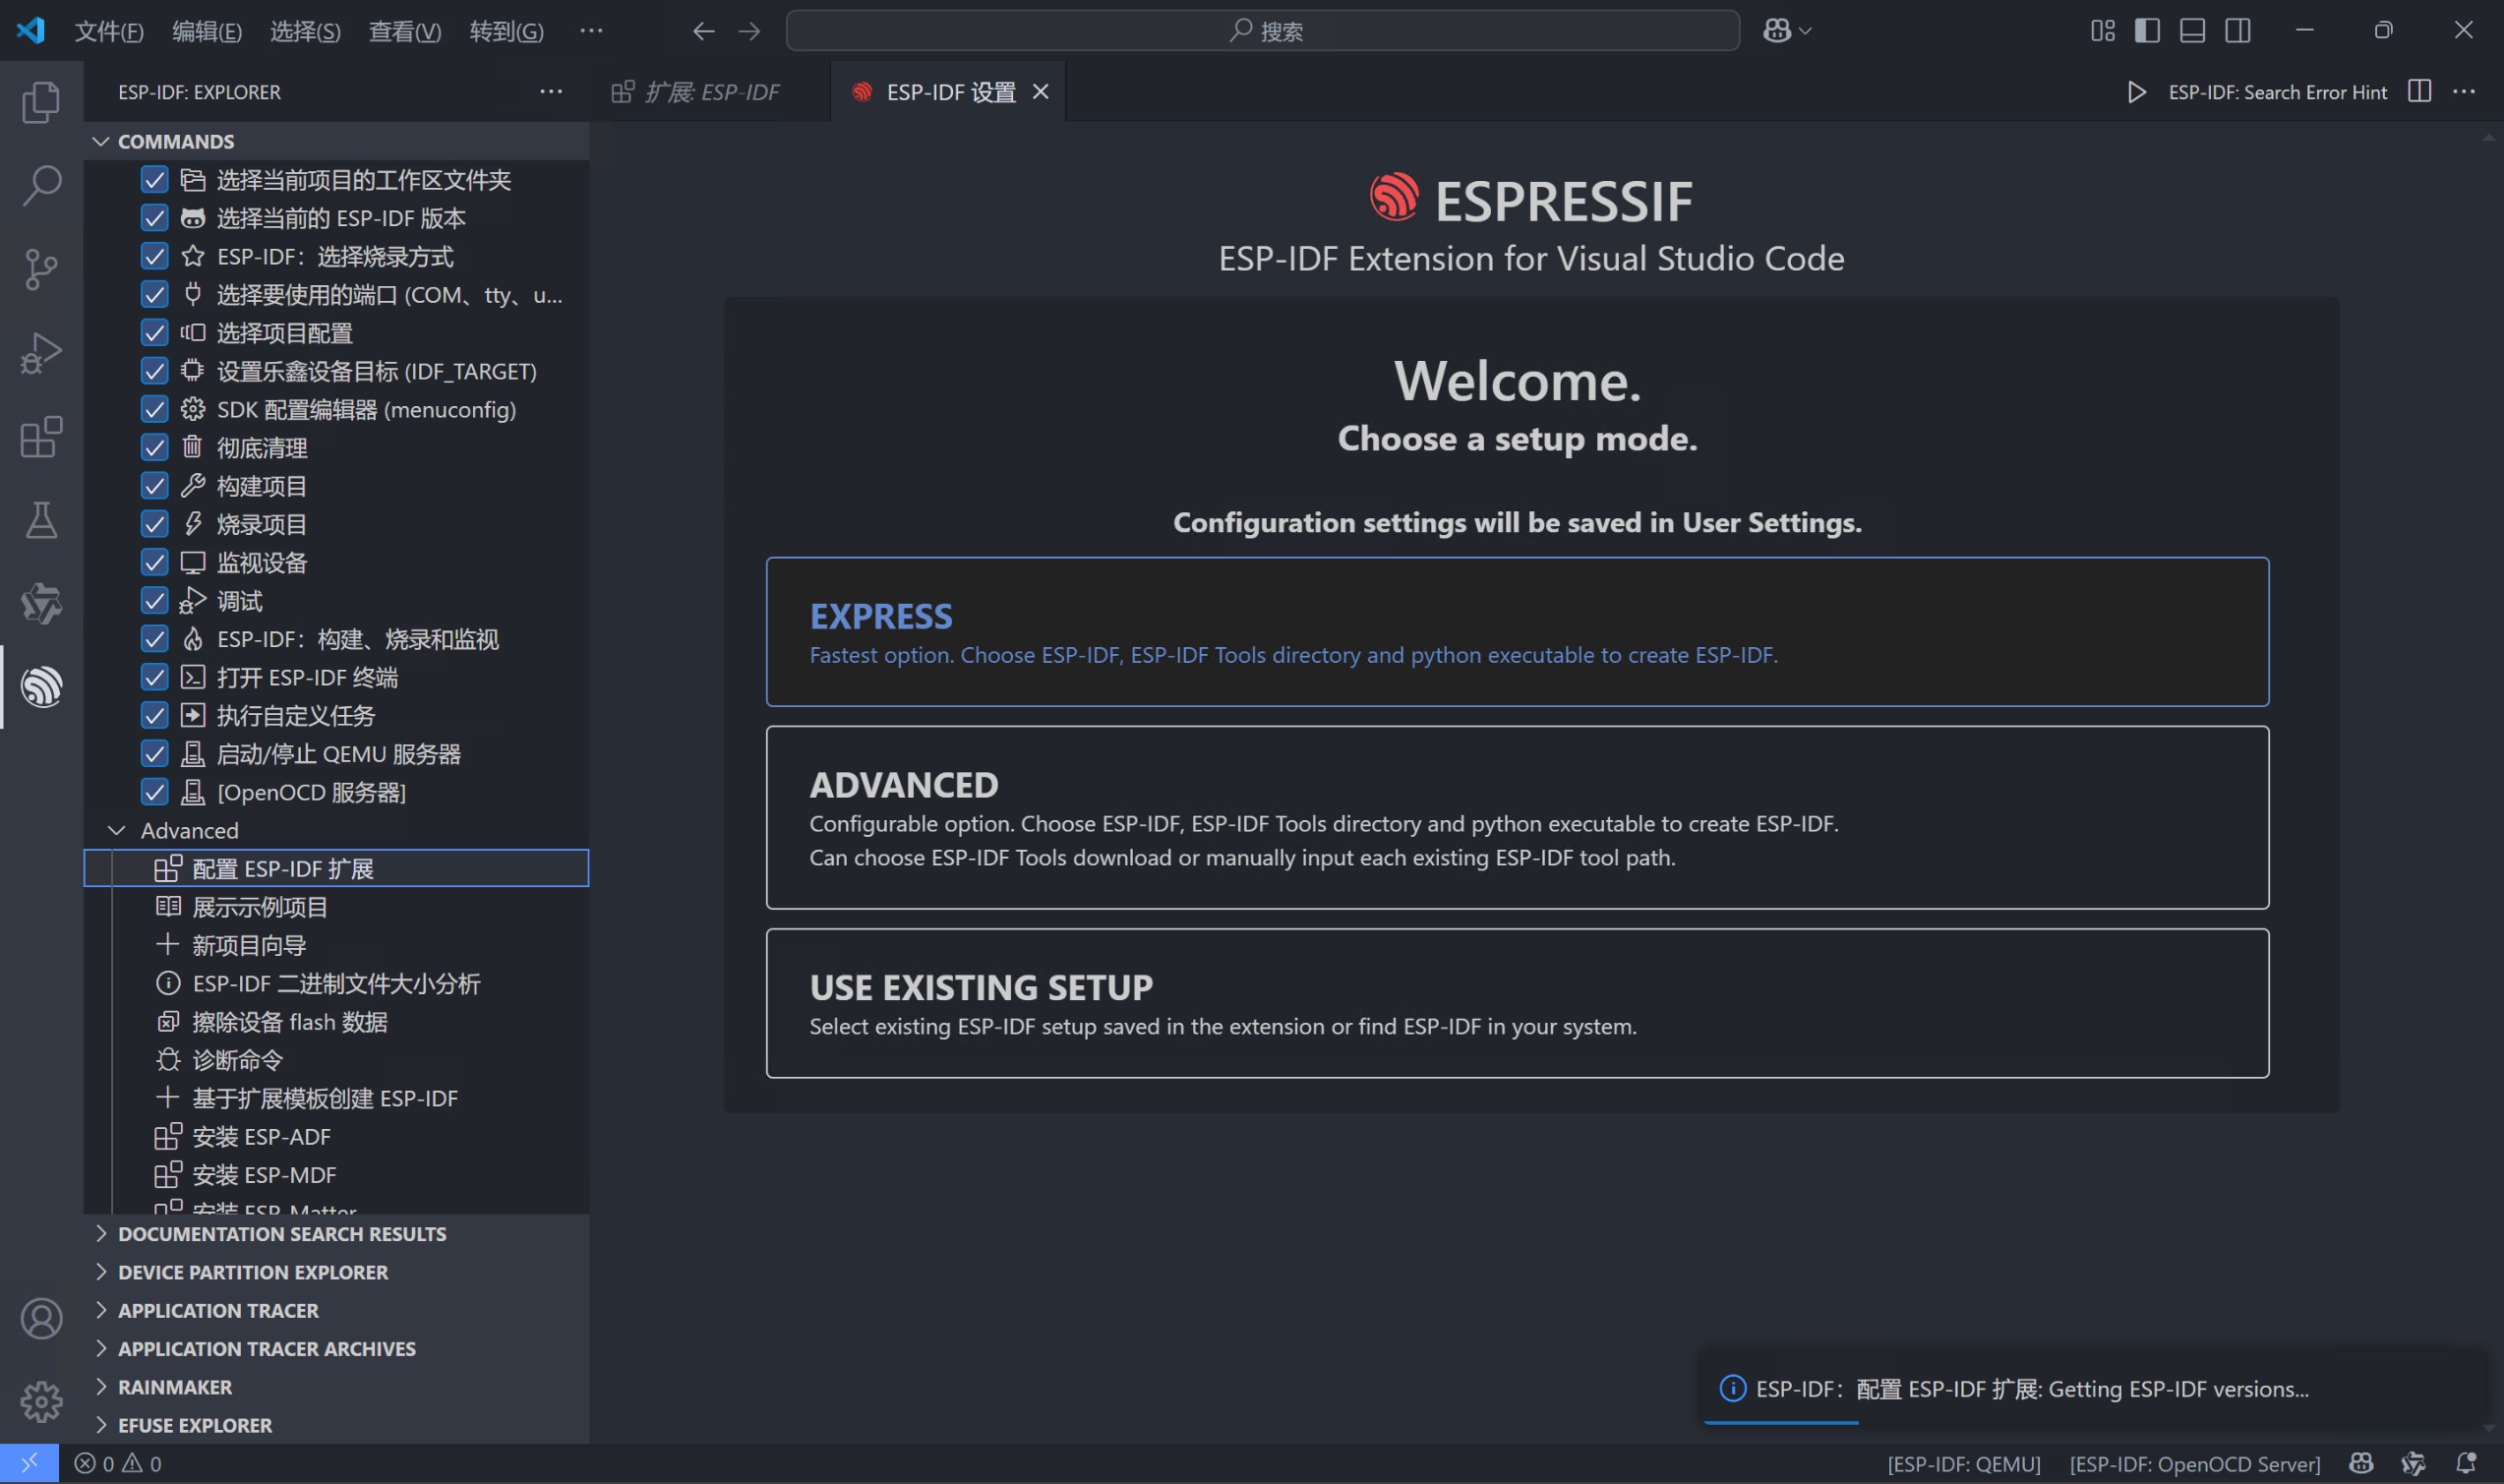Uncheck the 烧录项目 command checkbox
Viewport: 2504px width, 1484px height.
click(154, 524)
